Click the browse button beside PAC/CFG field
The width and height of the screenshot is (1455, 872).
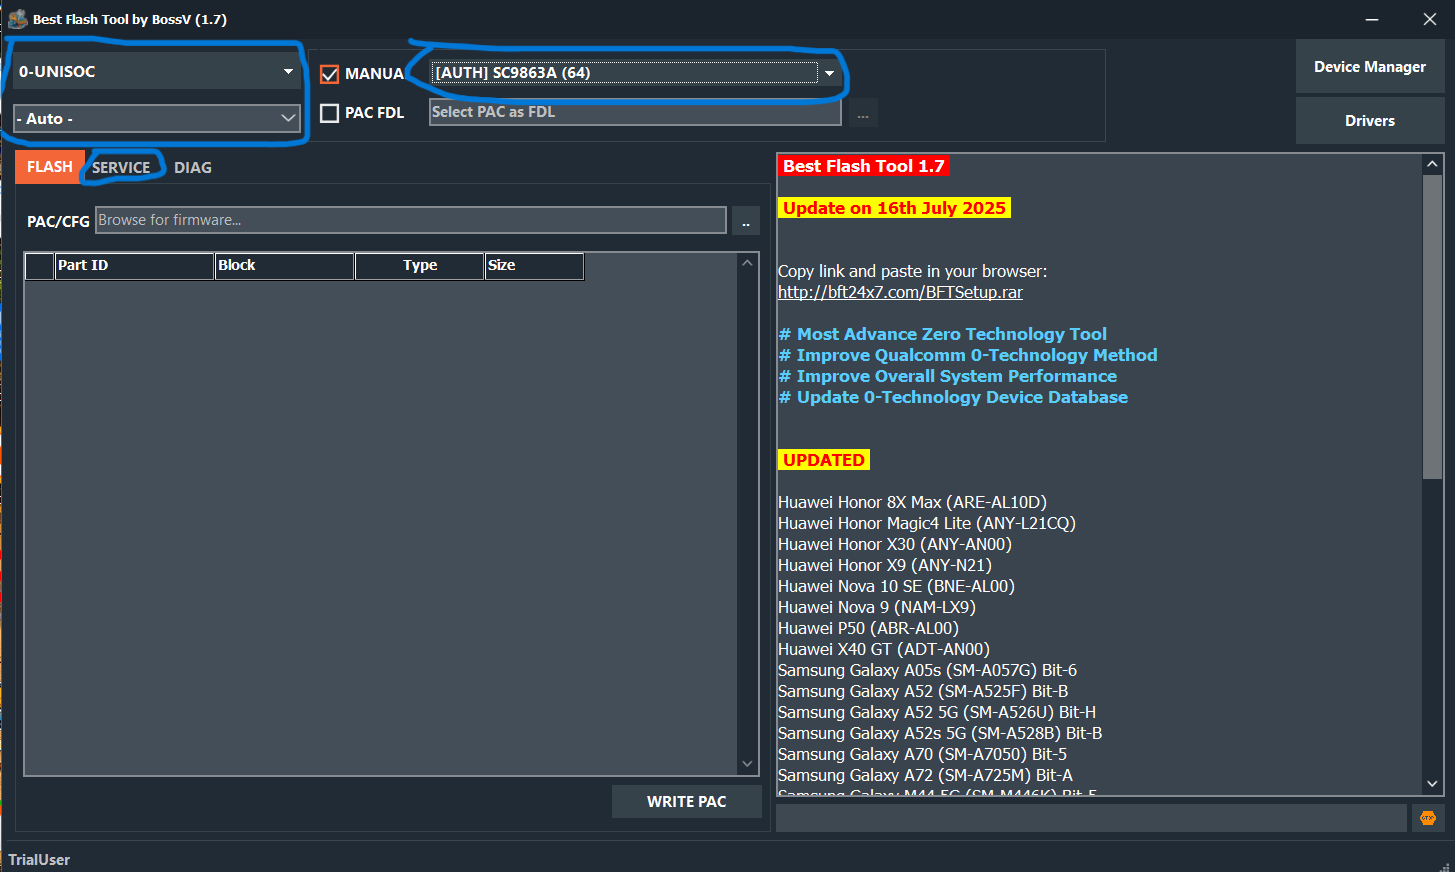point(746,221)
